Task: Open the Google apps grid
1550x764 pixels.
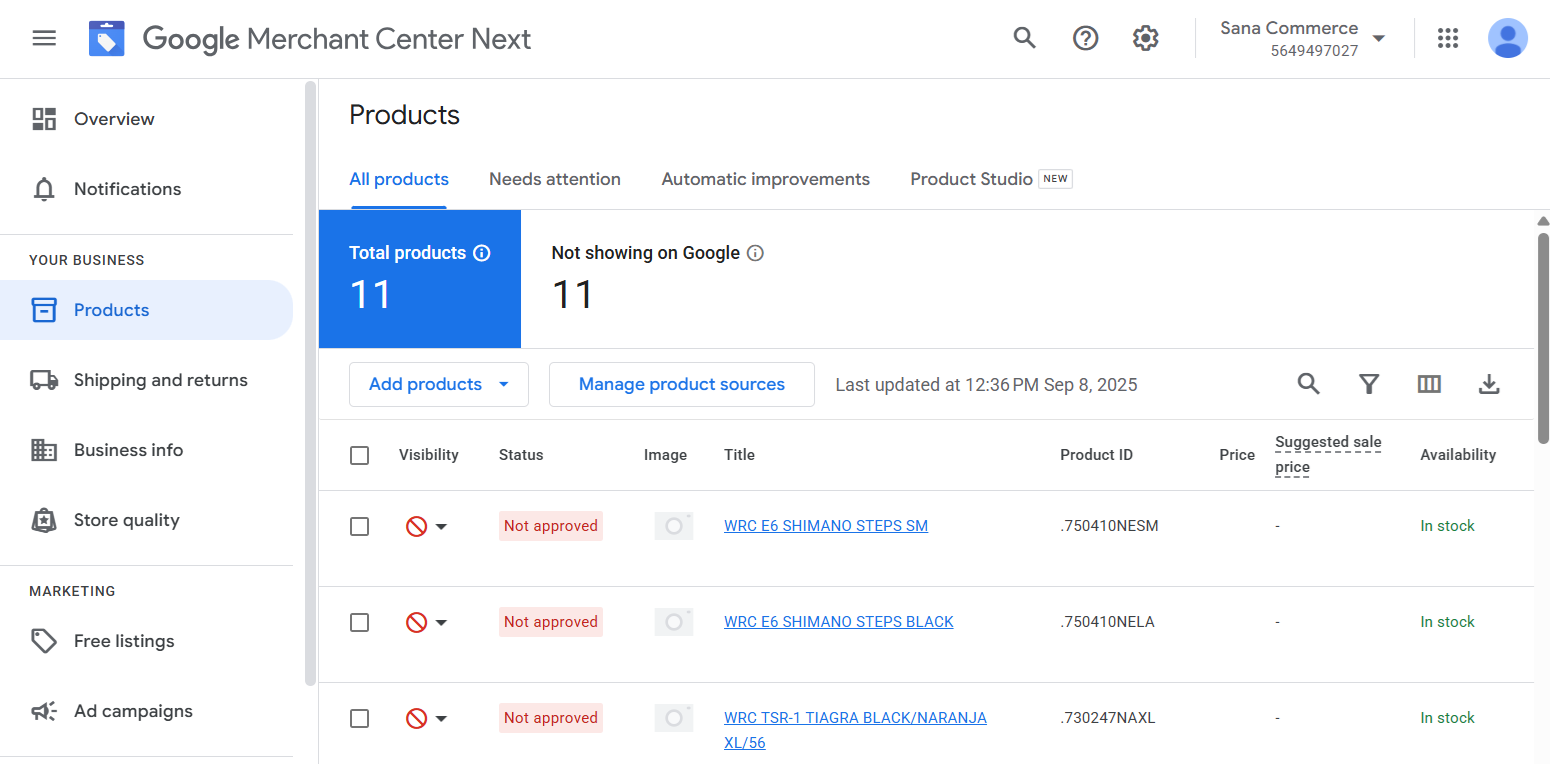Action: (1448, 38)
